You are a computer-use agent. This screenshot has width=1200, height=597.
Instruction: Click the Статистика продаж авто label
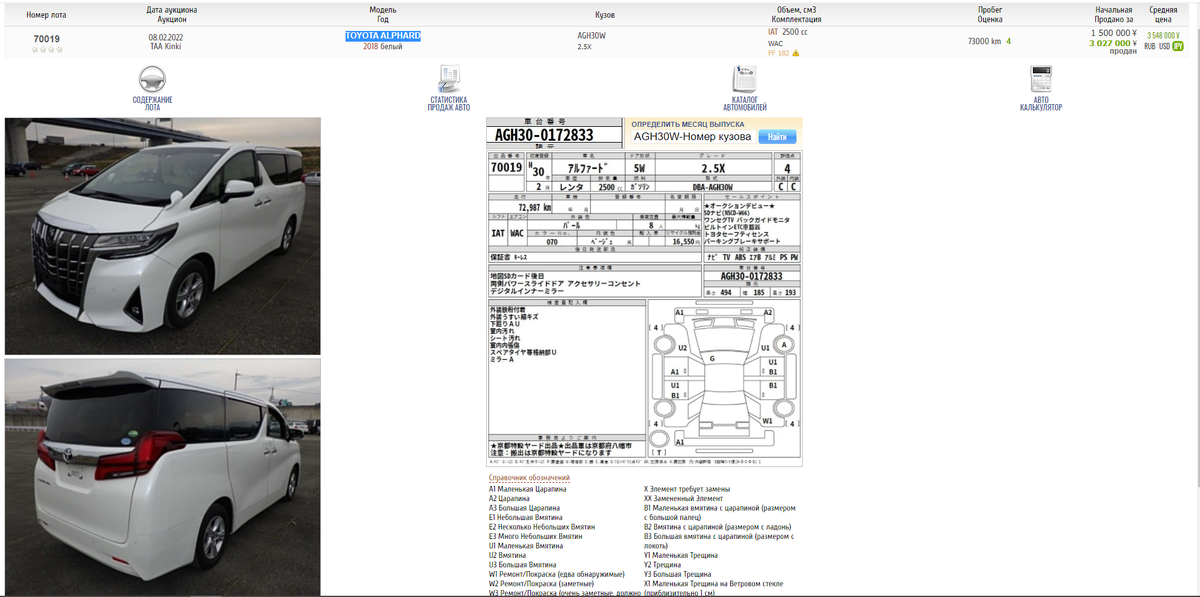[x=449, y=103]
